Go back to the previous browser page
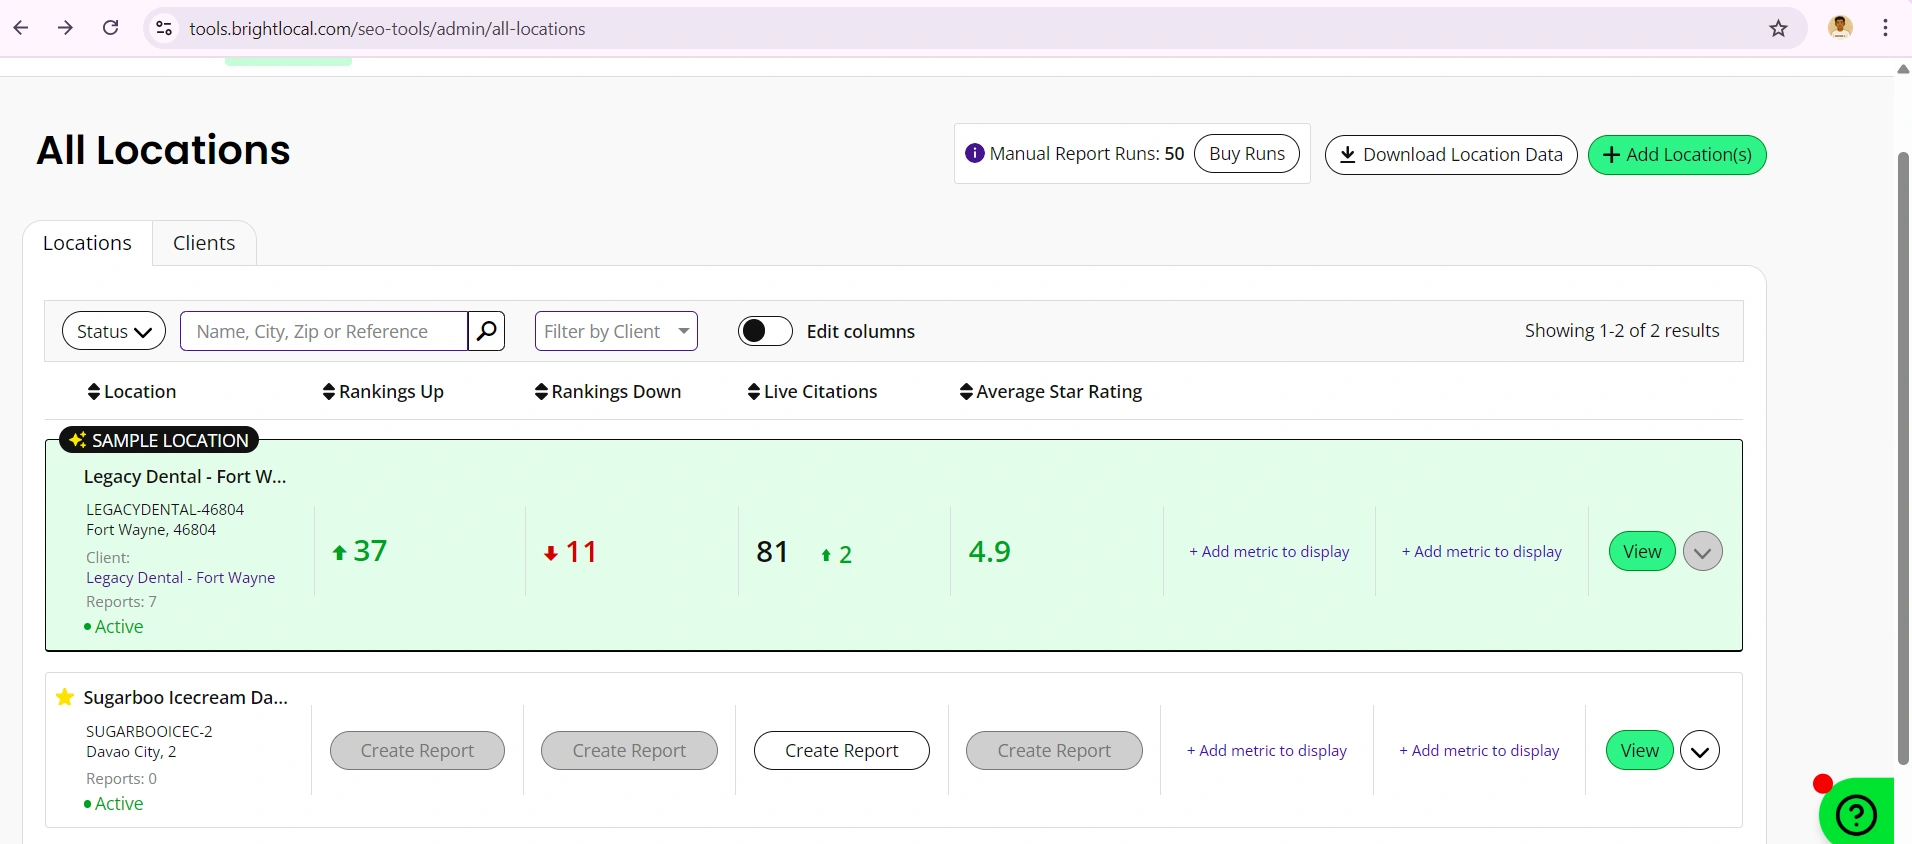 point(21,28)
